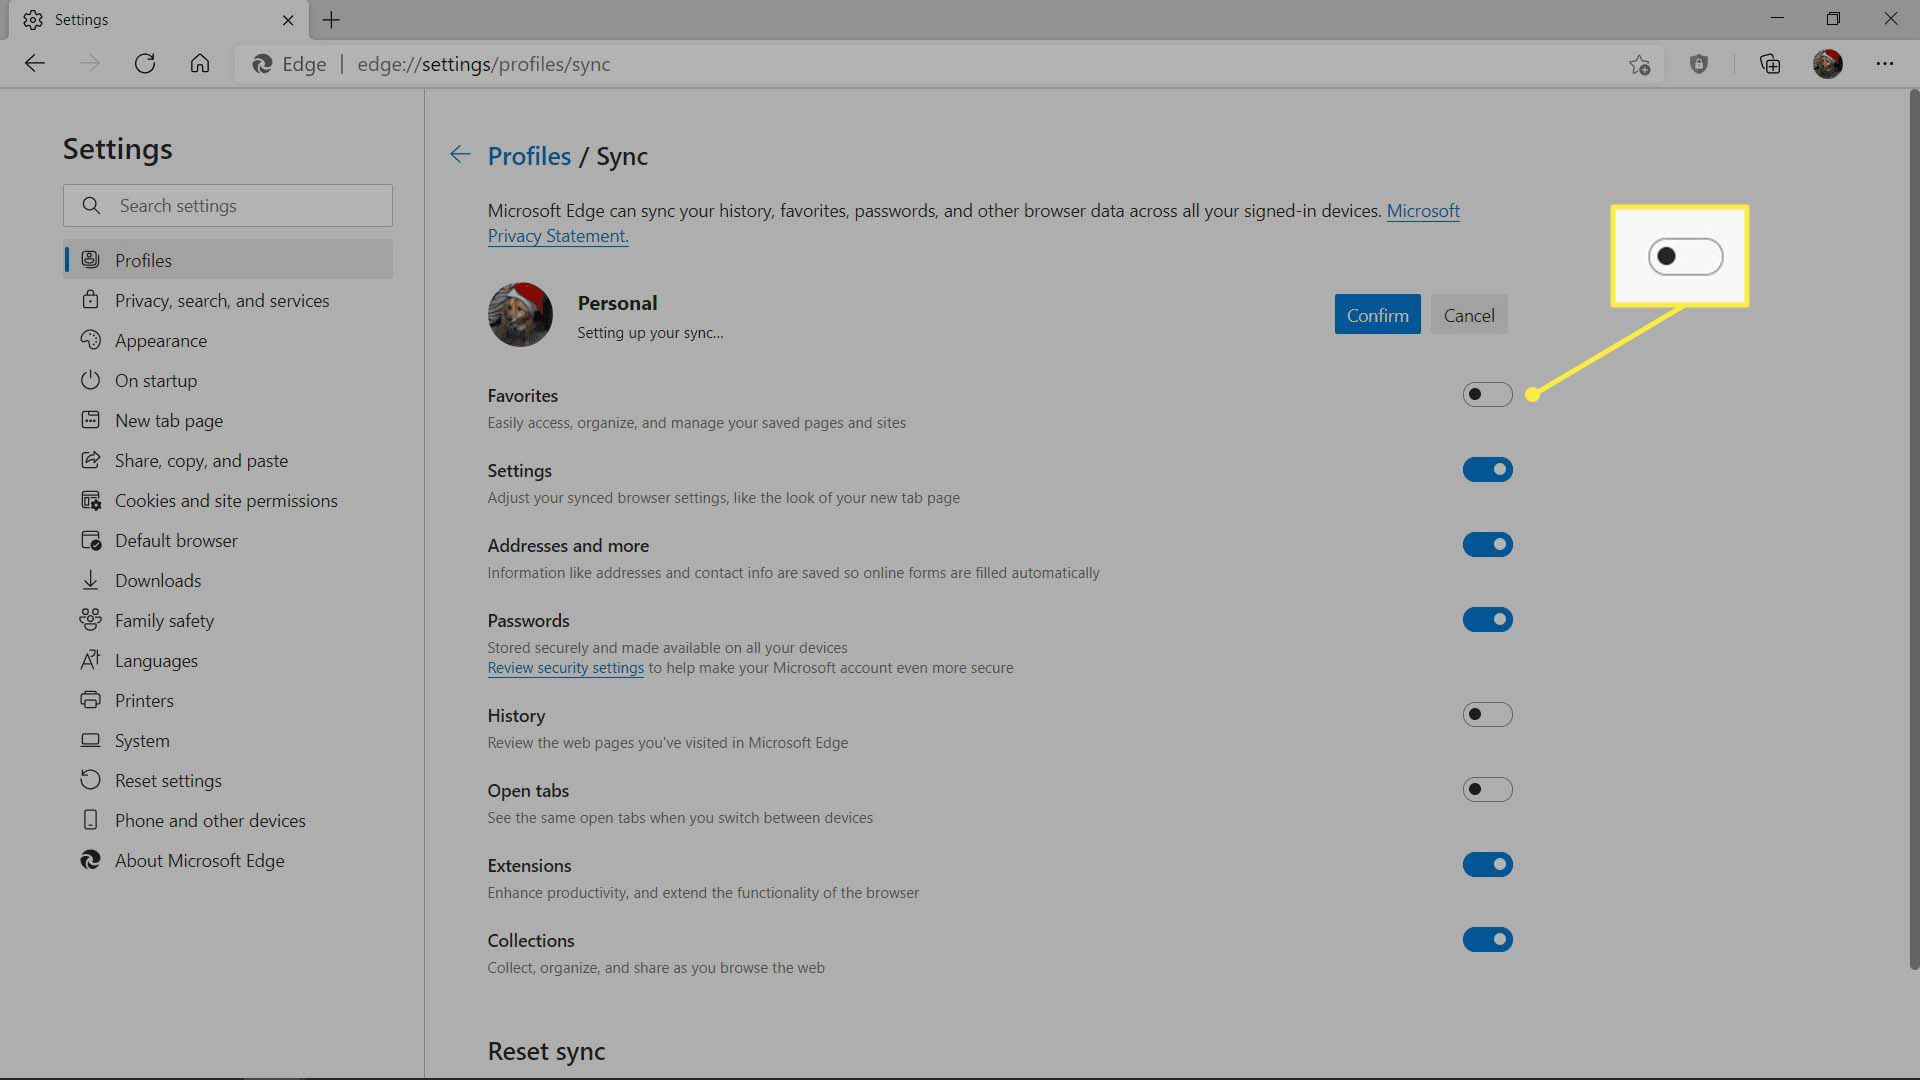Viewport: 1920px width, 1080px height.
Task: Click the Confirm button for sync
Action: (x=1377, y=314)
